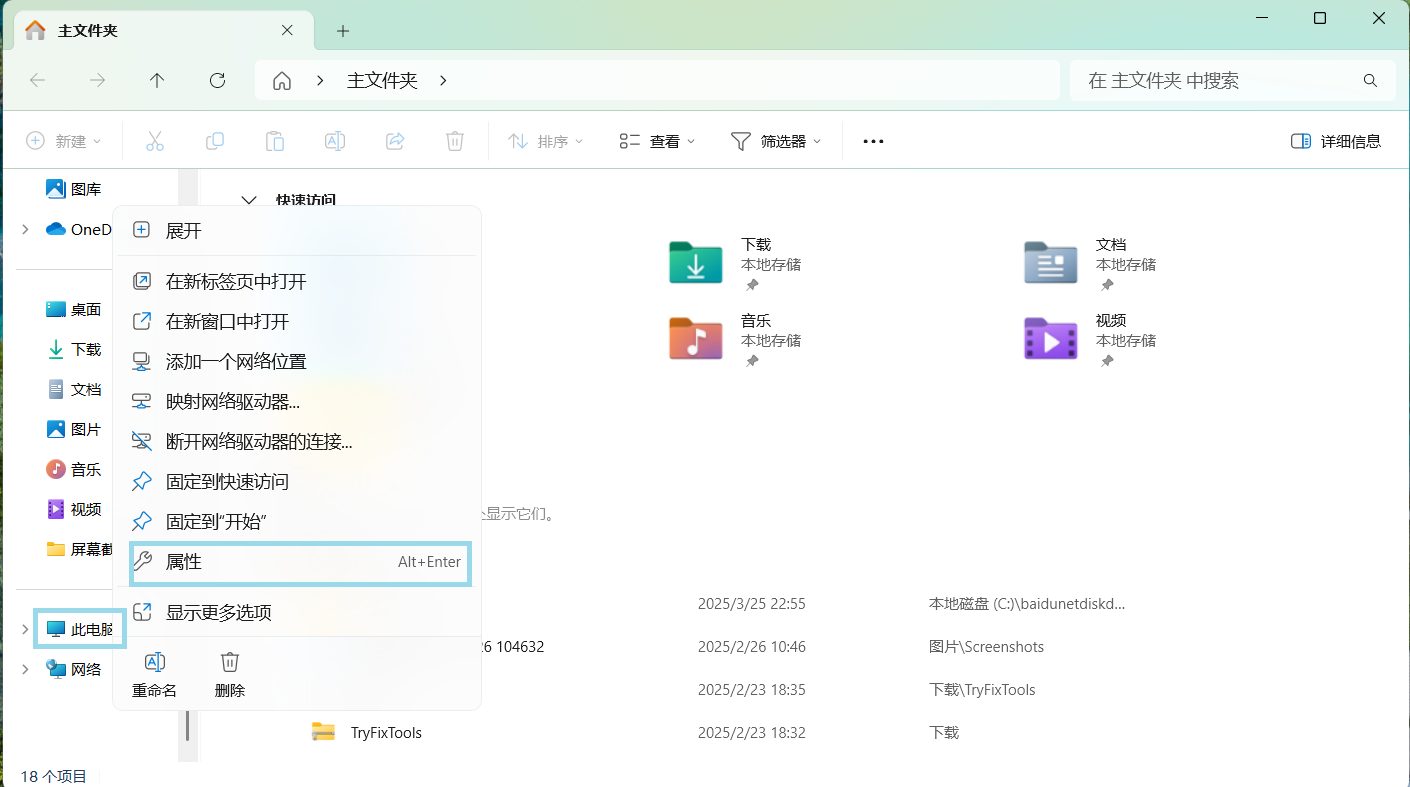Navigate using the 主文件夹 breadcrumb link
The image size is (1410, 787).
click(381, 80)
